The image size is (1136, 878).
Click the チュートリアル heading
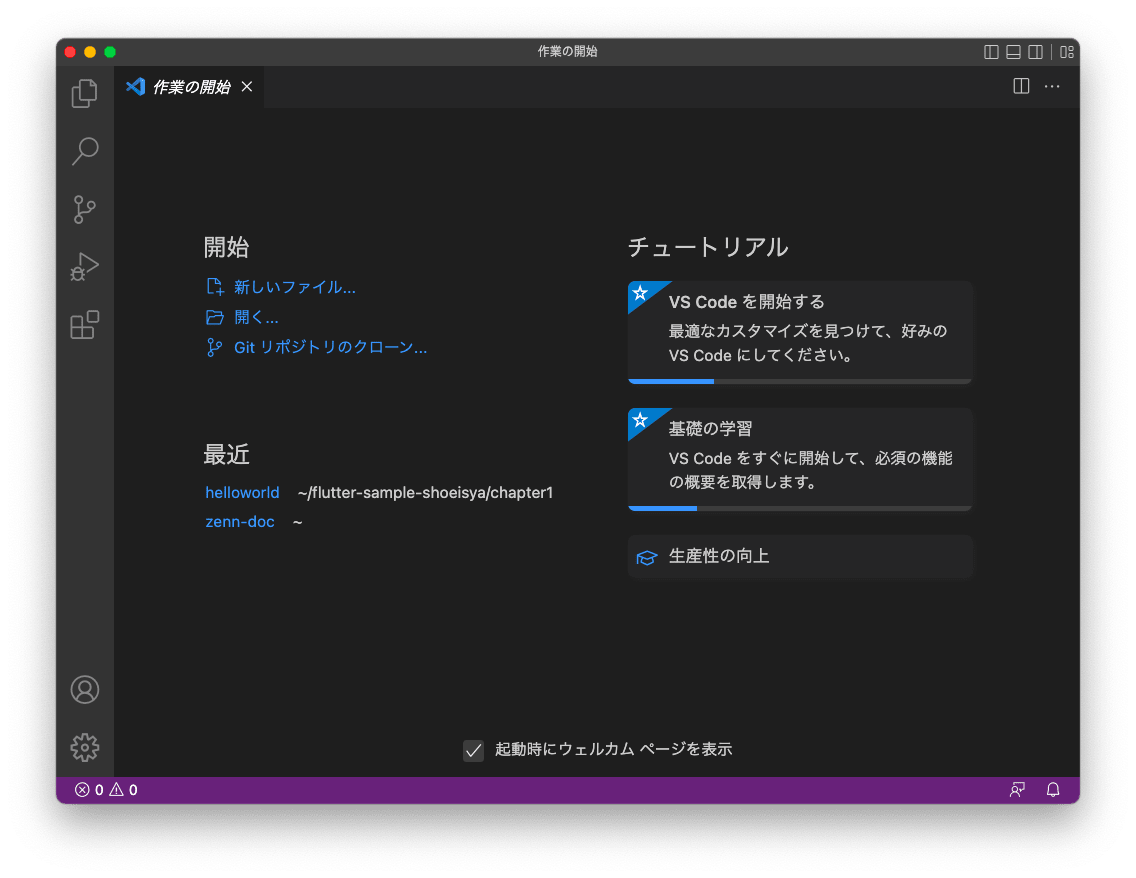point(707,247)
